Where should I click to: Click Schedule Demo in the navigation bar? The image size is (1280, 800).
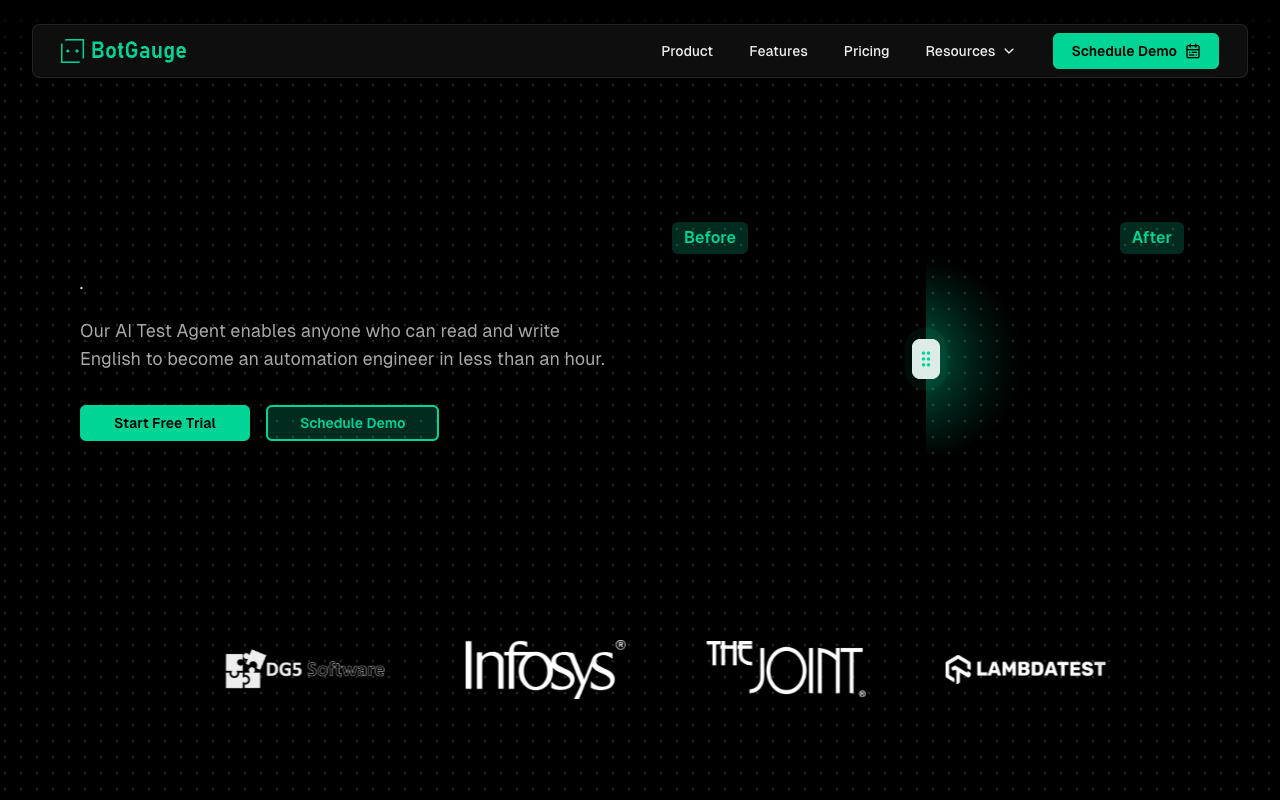pos(1136,51)
